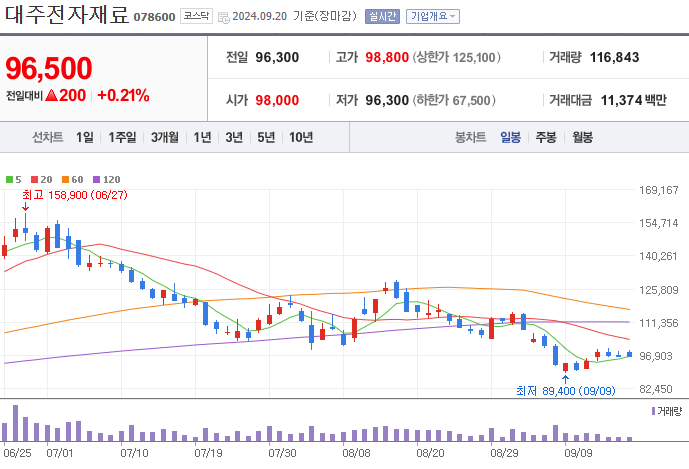689x469 pixels.
Task: Click the green 5-day moving average legend
Action: tap(14, 179)
